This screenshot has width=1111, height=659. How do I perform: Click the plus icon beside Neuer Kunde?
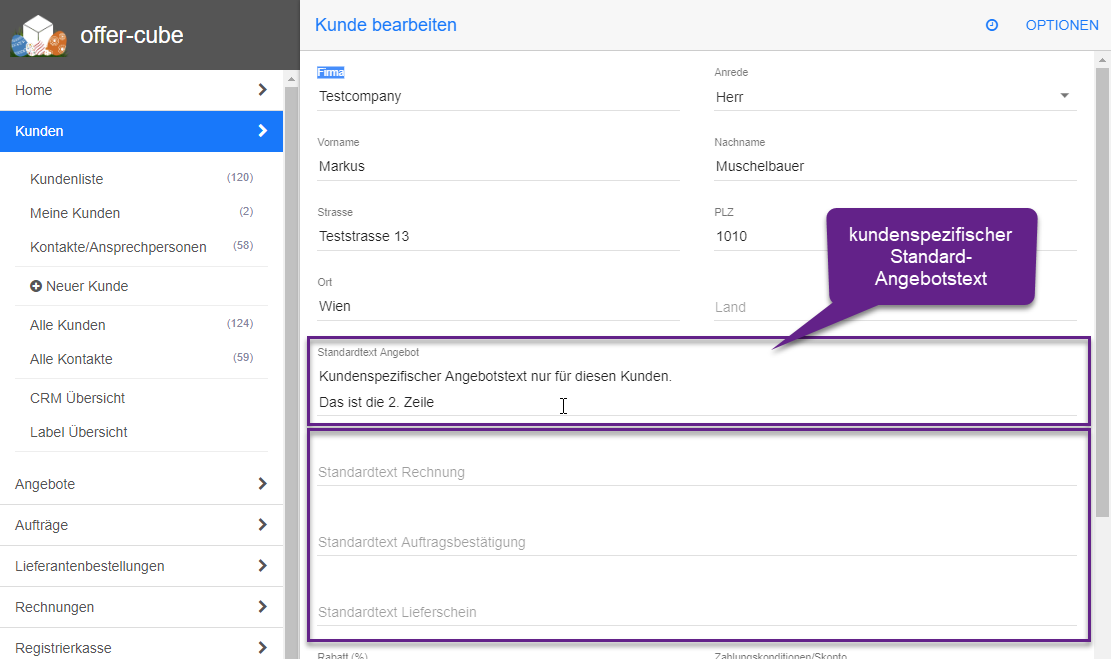(x=35, y=286)
